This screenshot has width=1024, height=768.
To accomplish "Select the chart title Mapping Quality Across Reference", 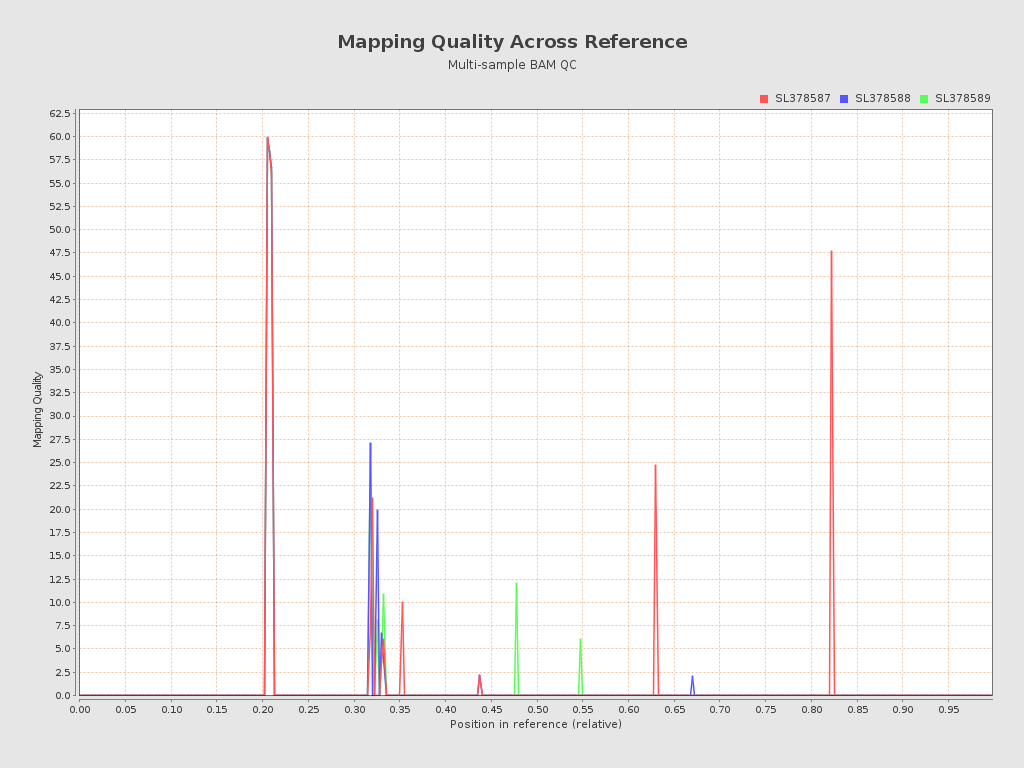I will 512,42.
